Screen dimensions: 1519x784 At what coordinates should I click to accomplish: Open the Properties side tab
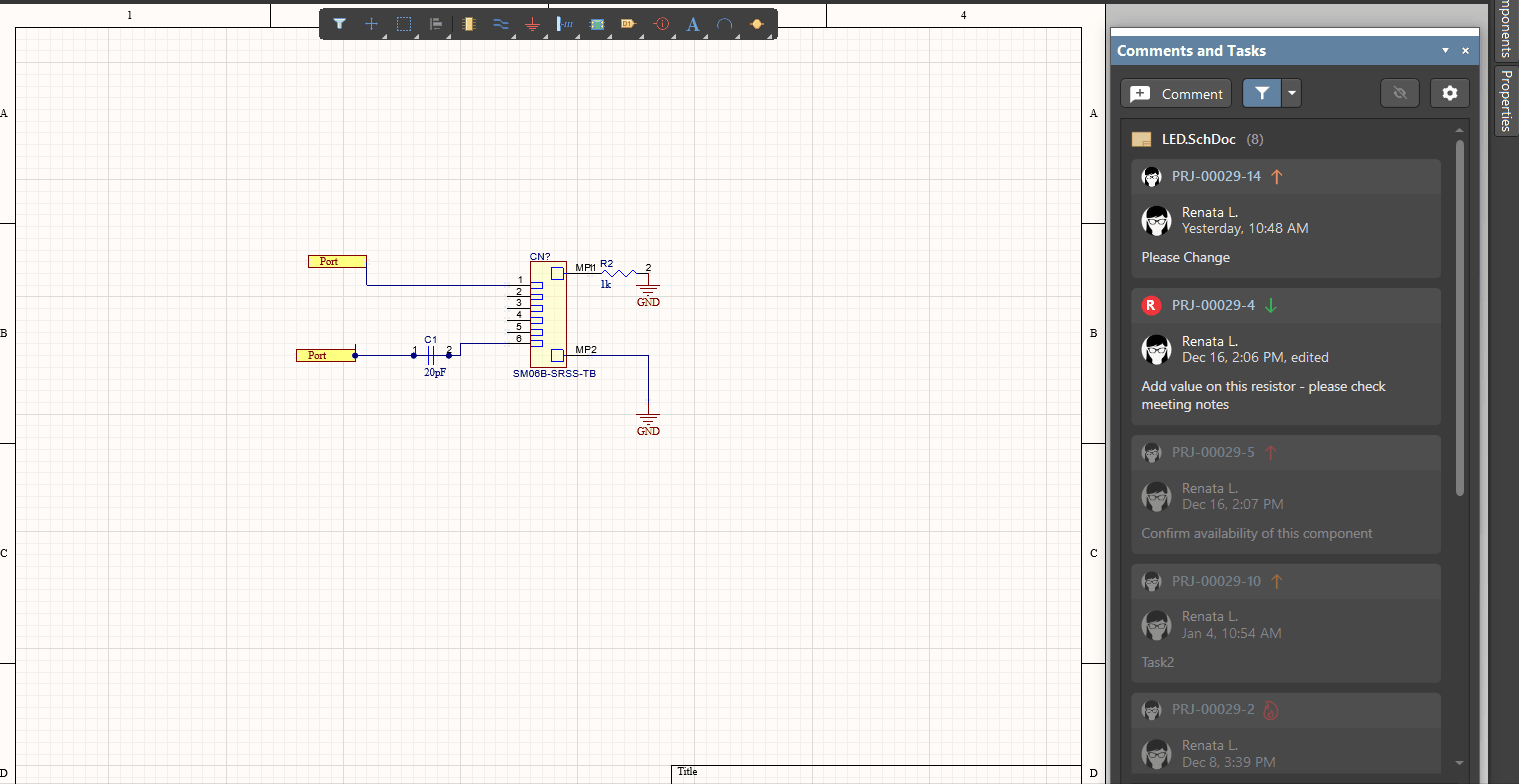click(1506, 100)
